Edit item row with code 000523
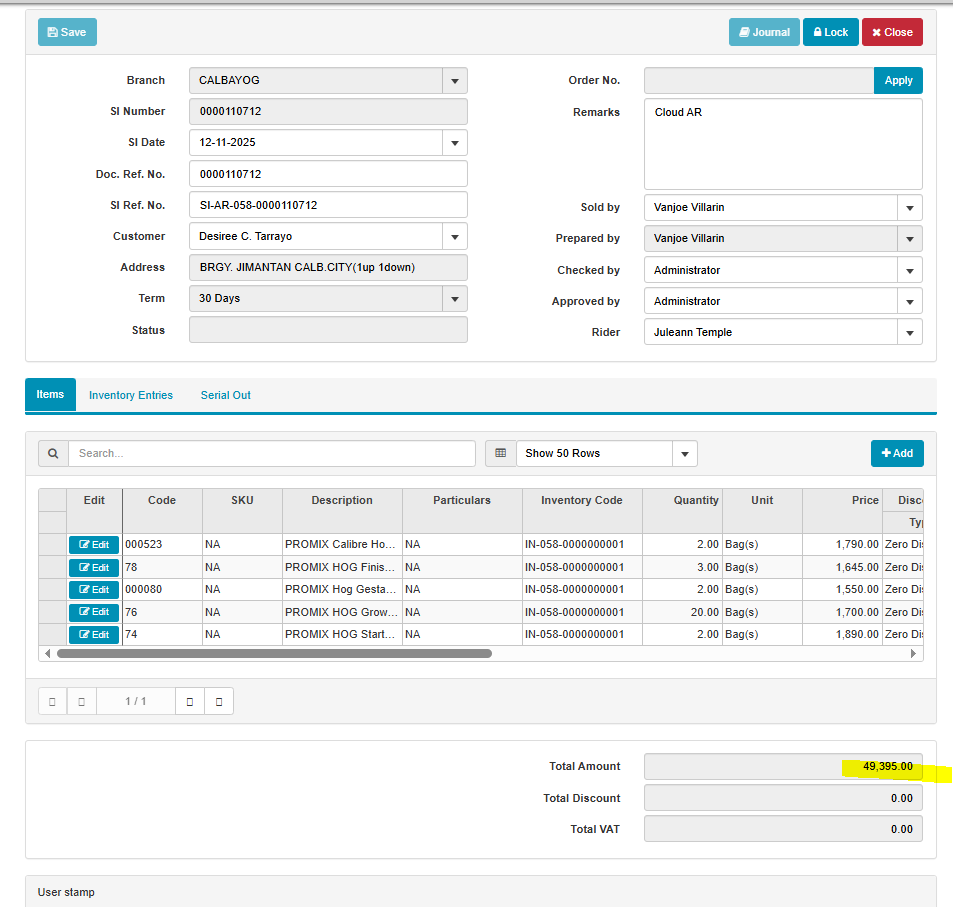Screen dimensions: 953x907 coord(94,545)
